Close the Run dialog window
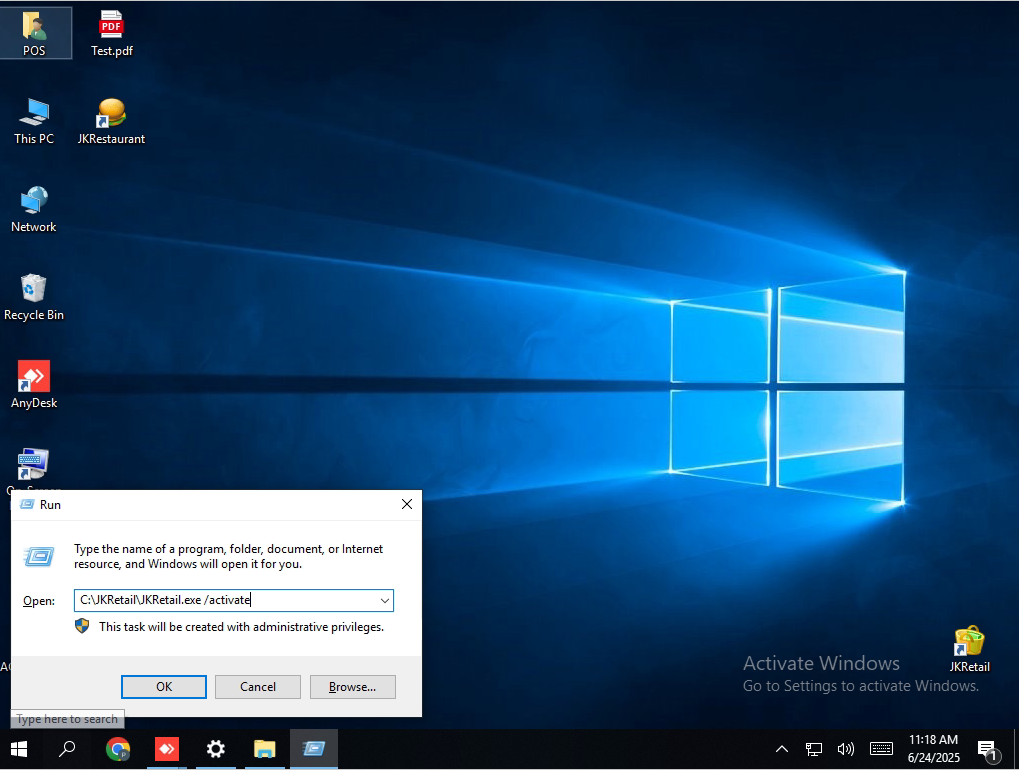This screenshot has height=770, width=1019. point(407,504)
